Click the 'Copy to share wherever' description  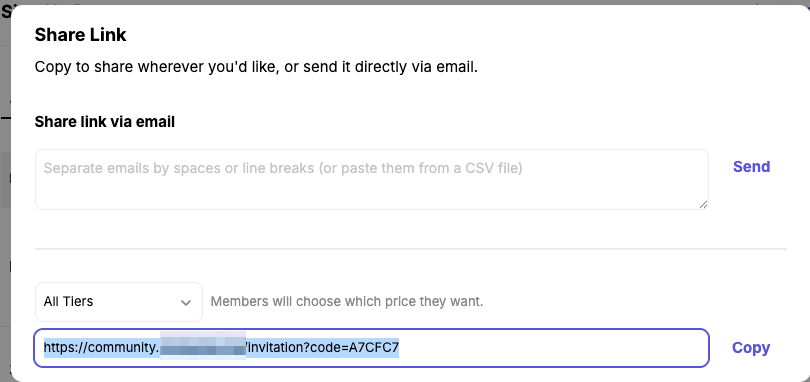[256, 67]
